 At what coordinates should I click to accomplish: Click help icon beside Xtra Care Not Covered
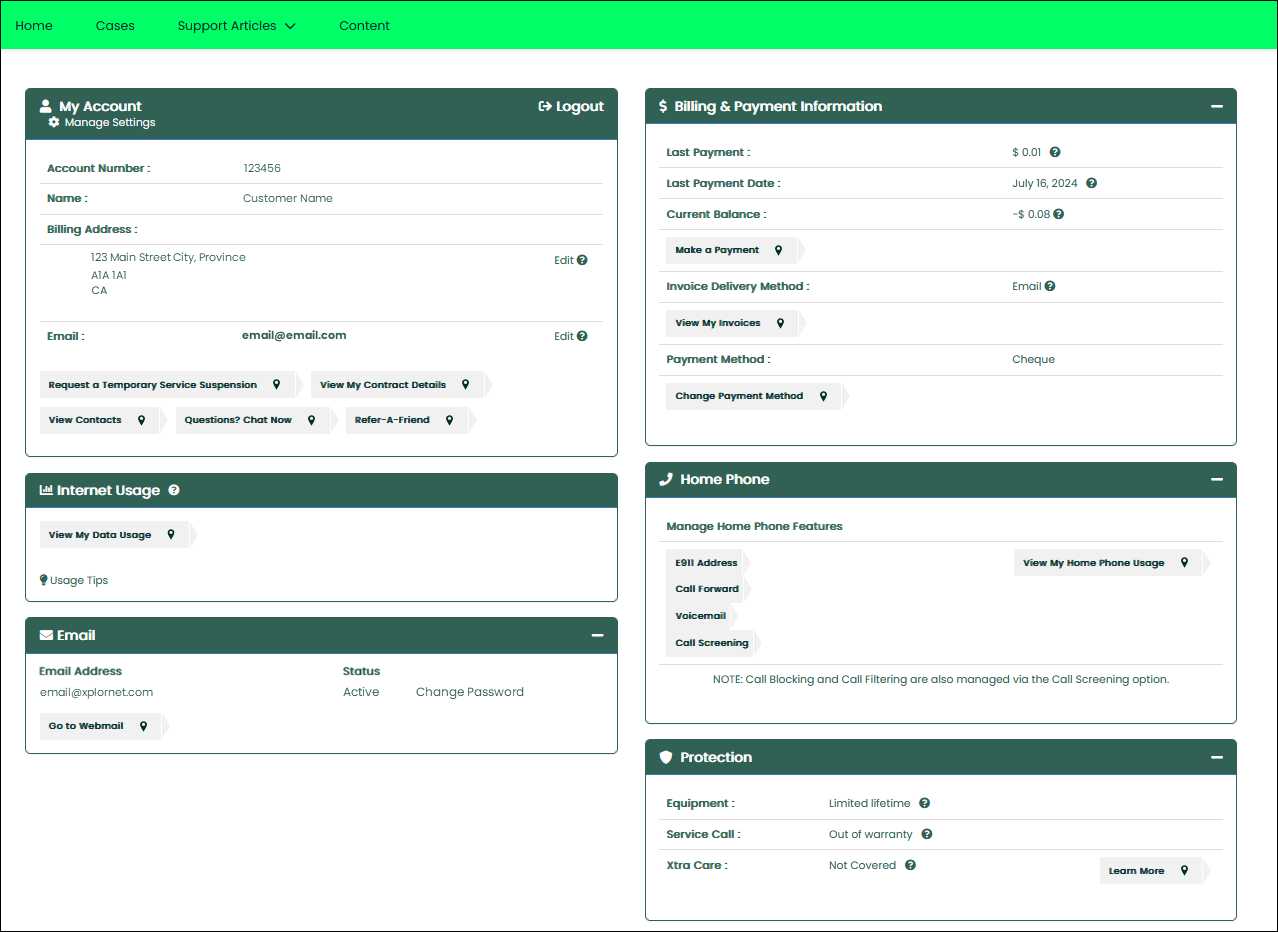click(x=910, y=865)
